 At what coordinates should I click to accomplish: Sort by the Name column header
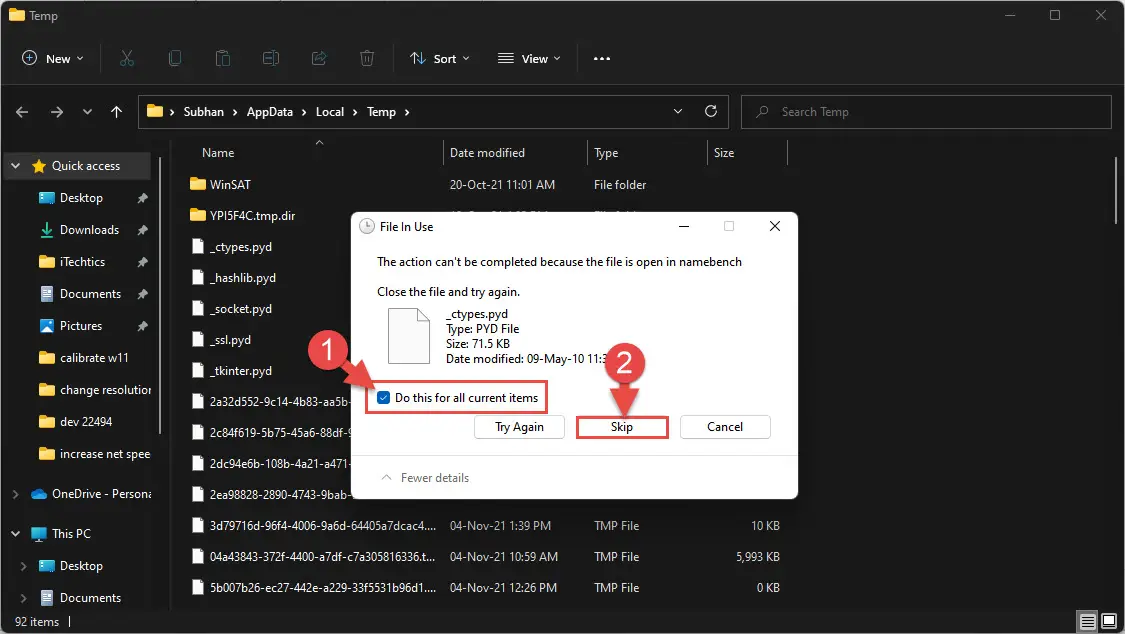click(218, 153)
